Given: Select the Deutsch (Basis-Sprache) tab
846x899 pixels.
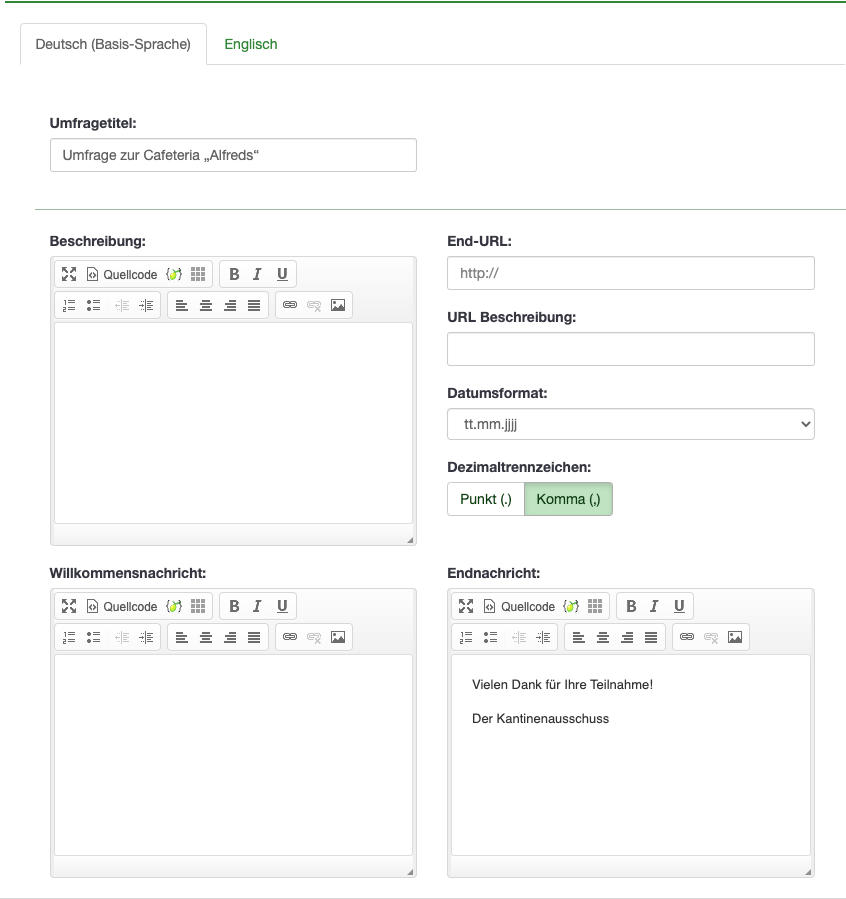Looking at the screenshot, I should [x=113, y=44].
